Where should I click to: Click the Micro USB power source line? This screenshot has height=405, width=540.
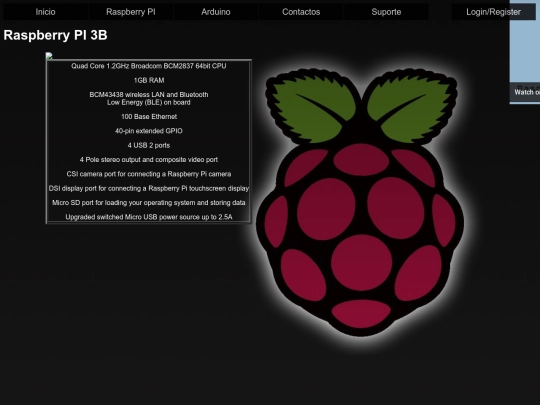pos(149,217)
